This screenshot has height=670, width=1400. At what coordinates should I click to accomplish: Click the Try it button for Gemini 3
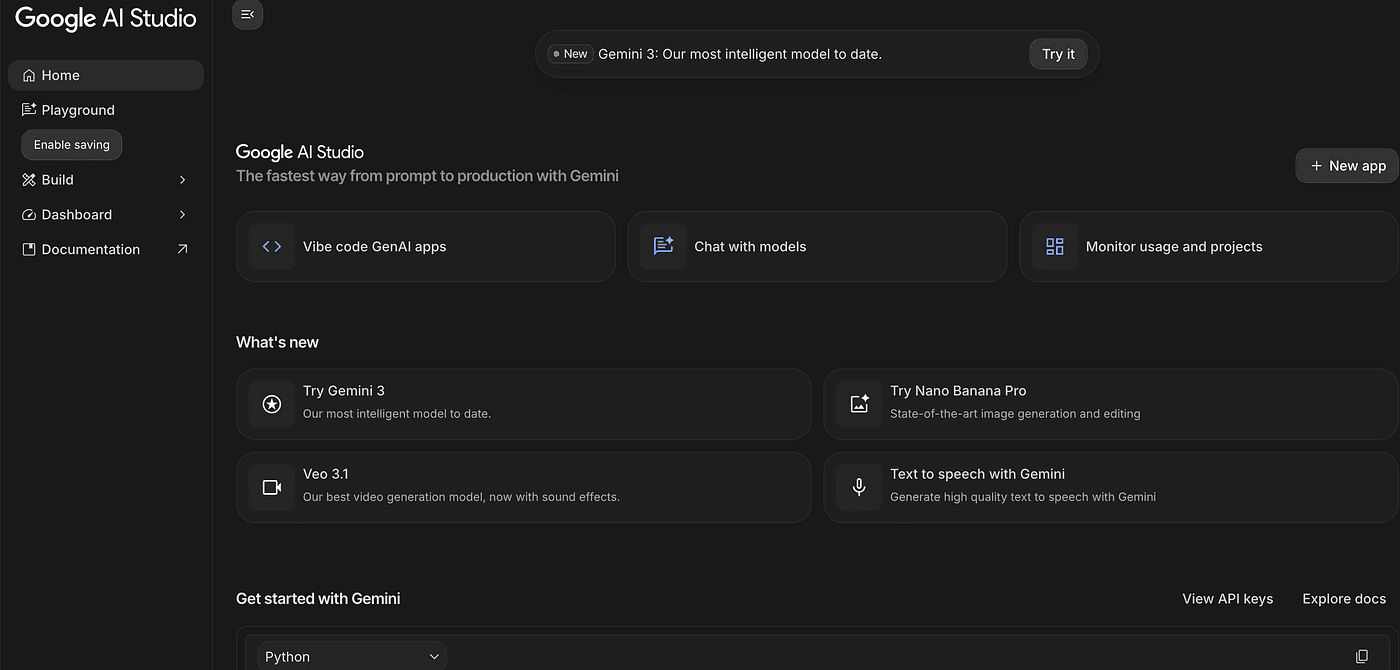(x=1058, y=54)
